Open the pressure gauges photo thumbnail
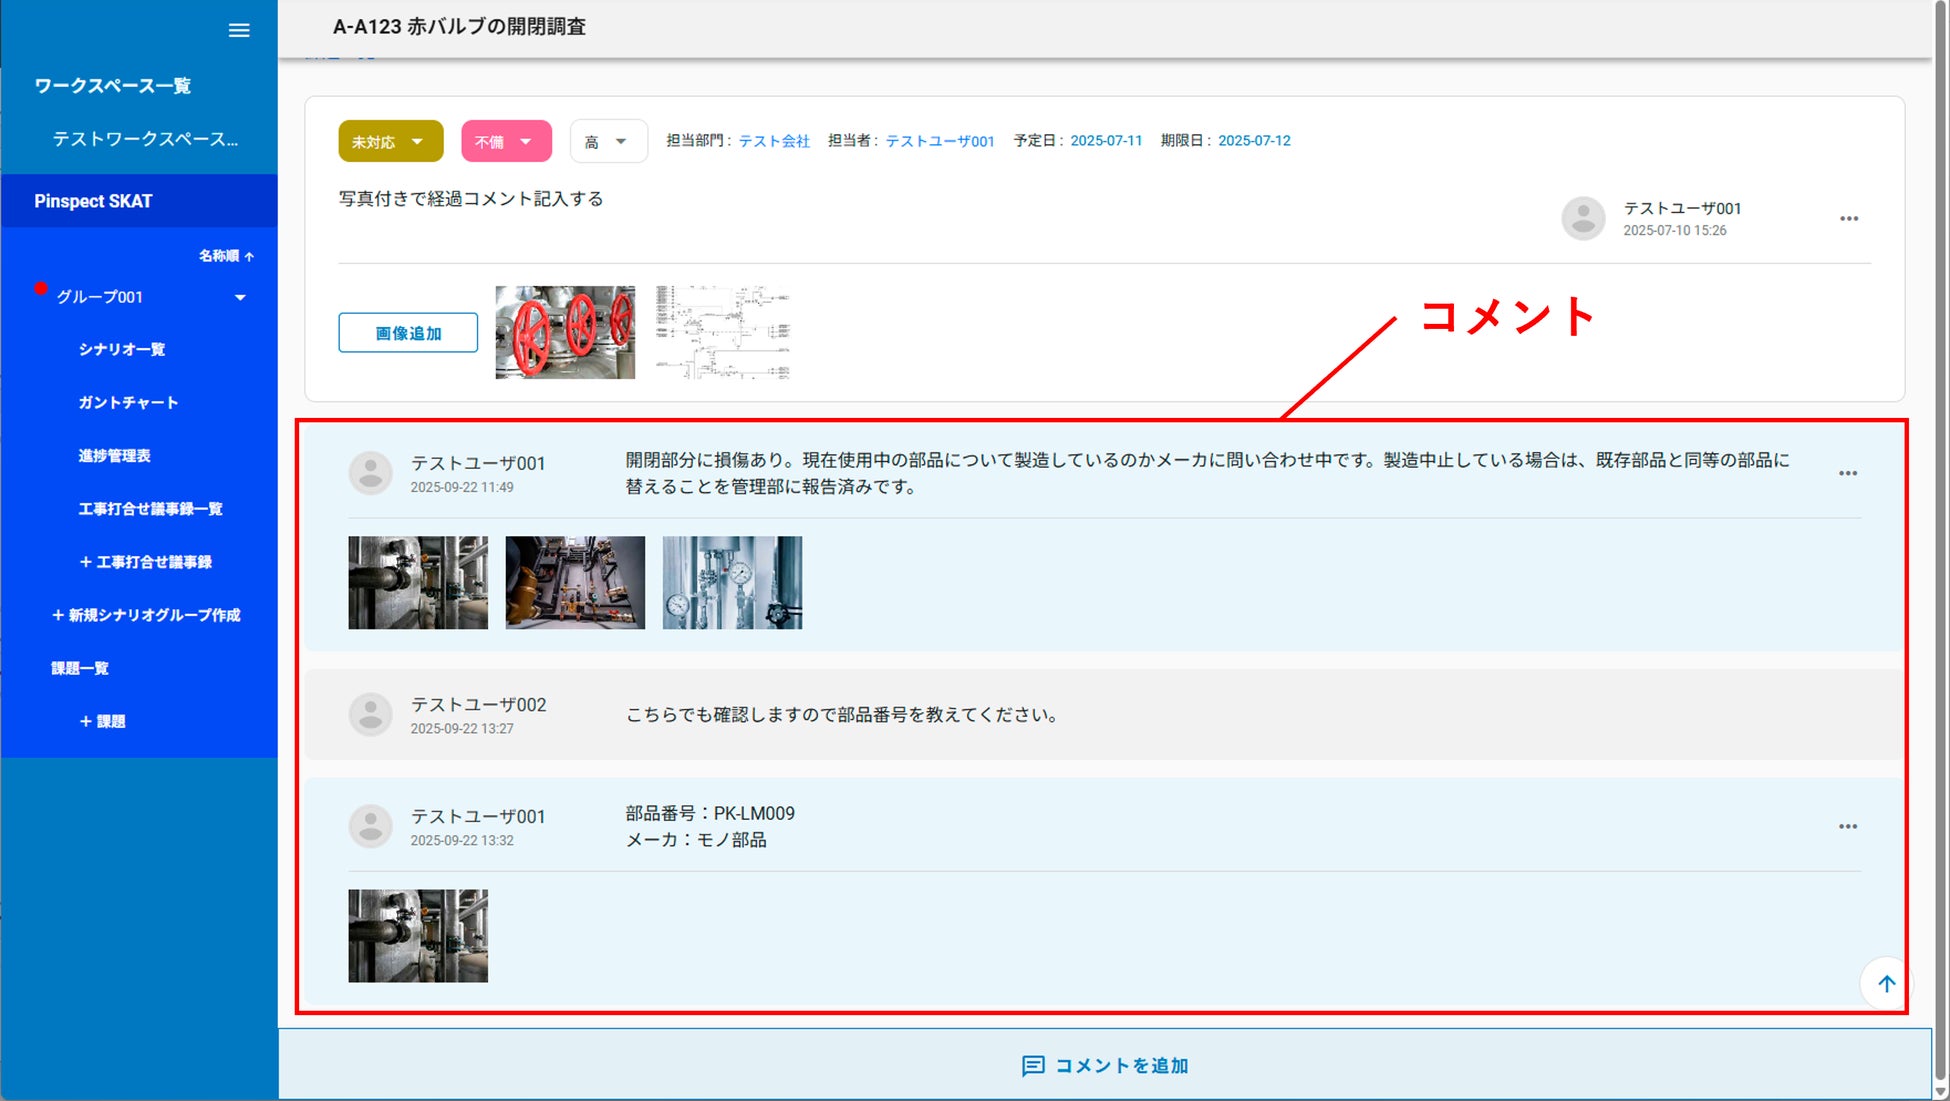 pos(732,583)
